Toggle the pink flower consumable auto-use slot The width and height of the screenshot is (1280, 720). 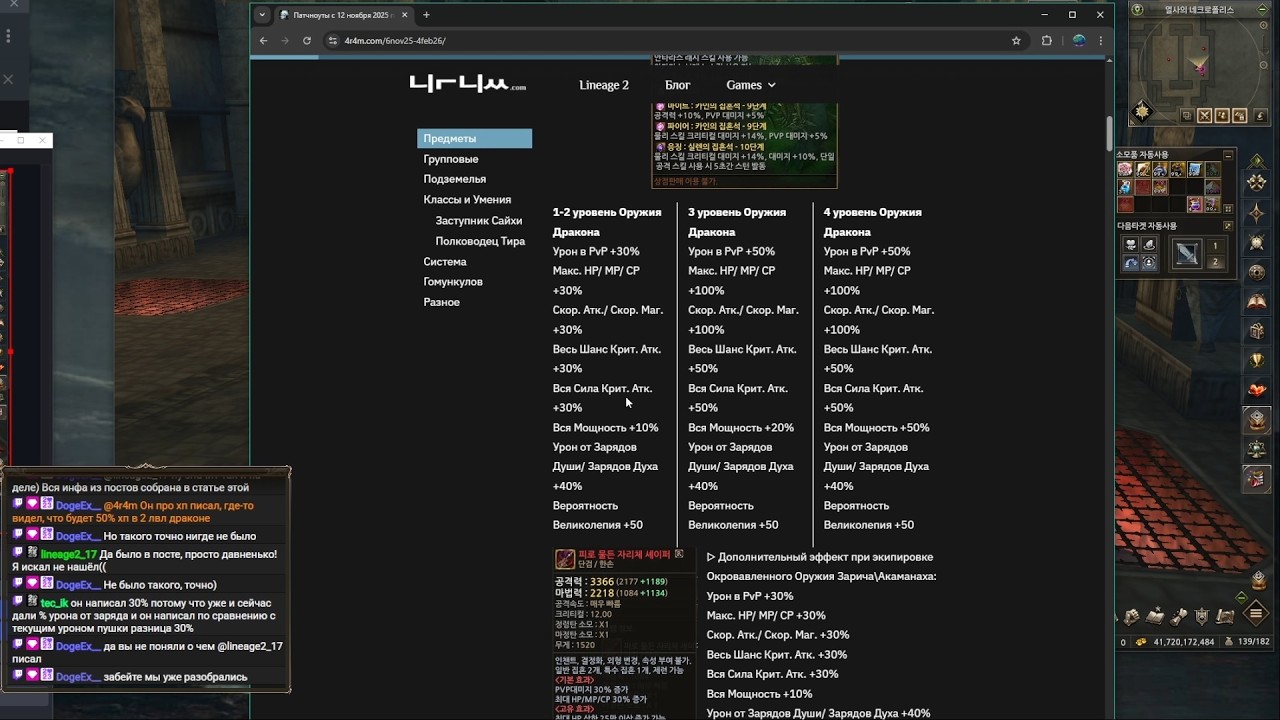[x=1126, y=170]
